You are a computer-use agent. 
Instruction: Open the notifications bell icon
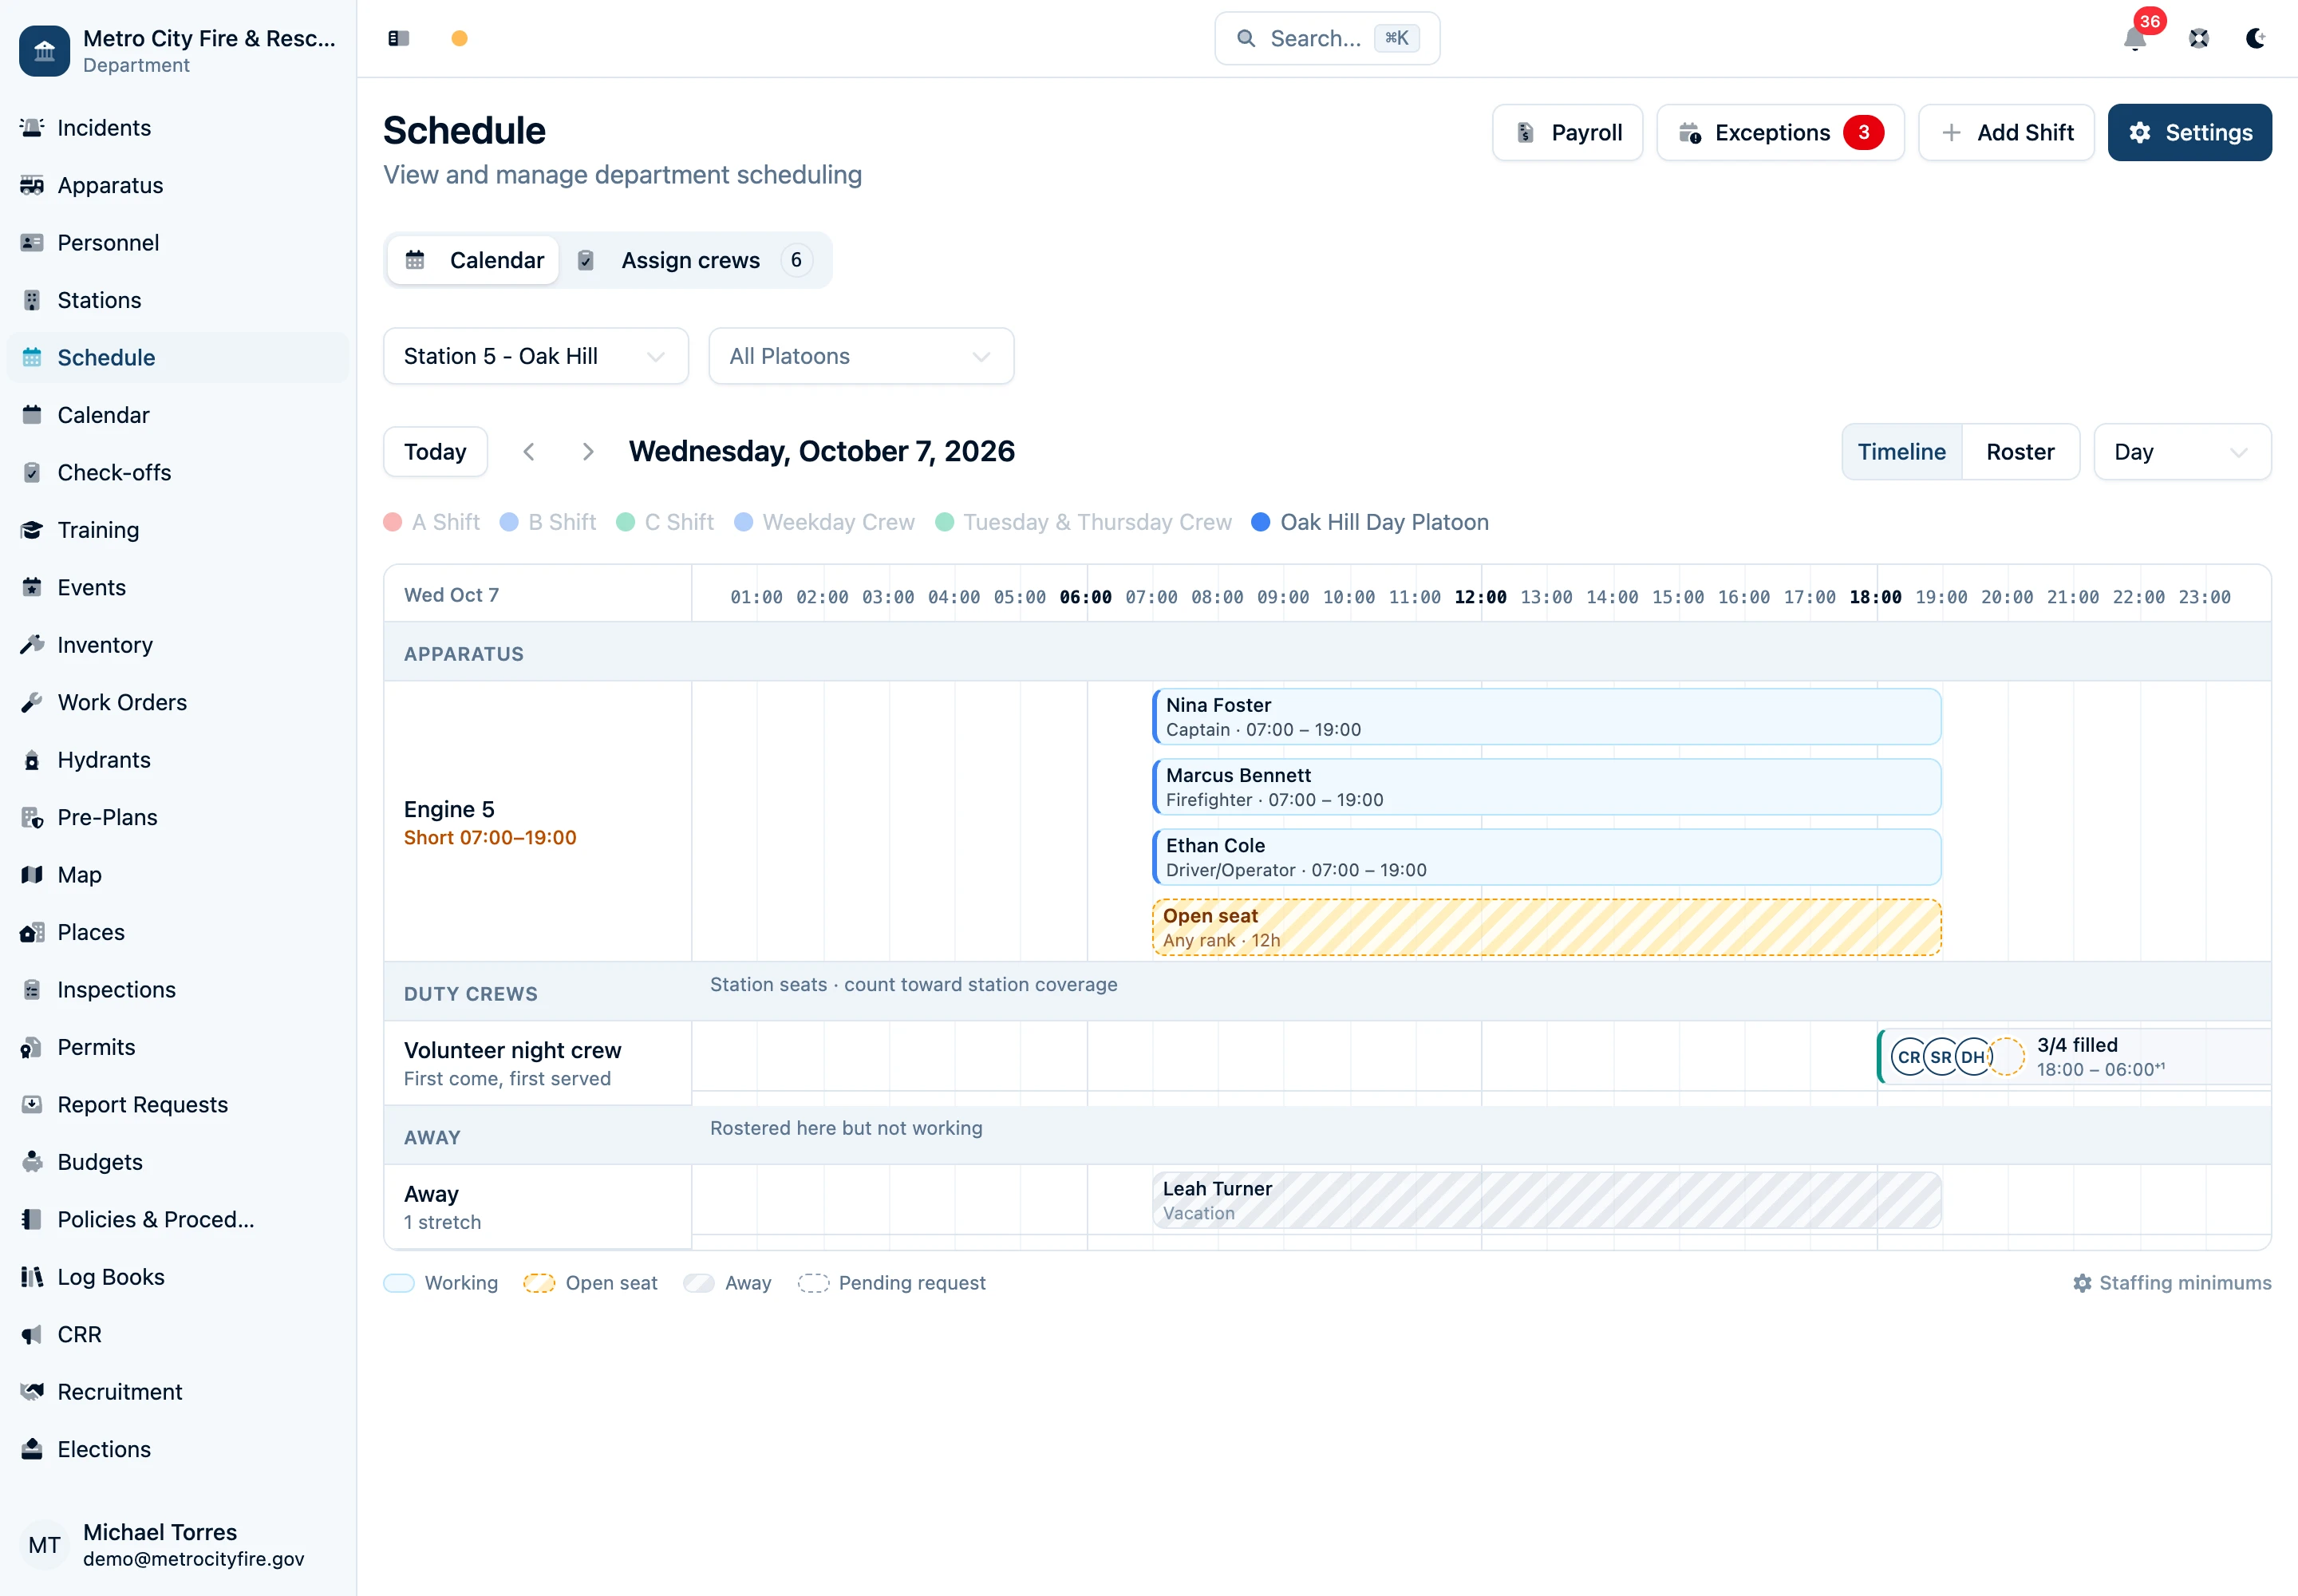pos(2134,39)
